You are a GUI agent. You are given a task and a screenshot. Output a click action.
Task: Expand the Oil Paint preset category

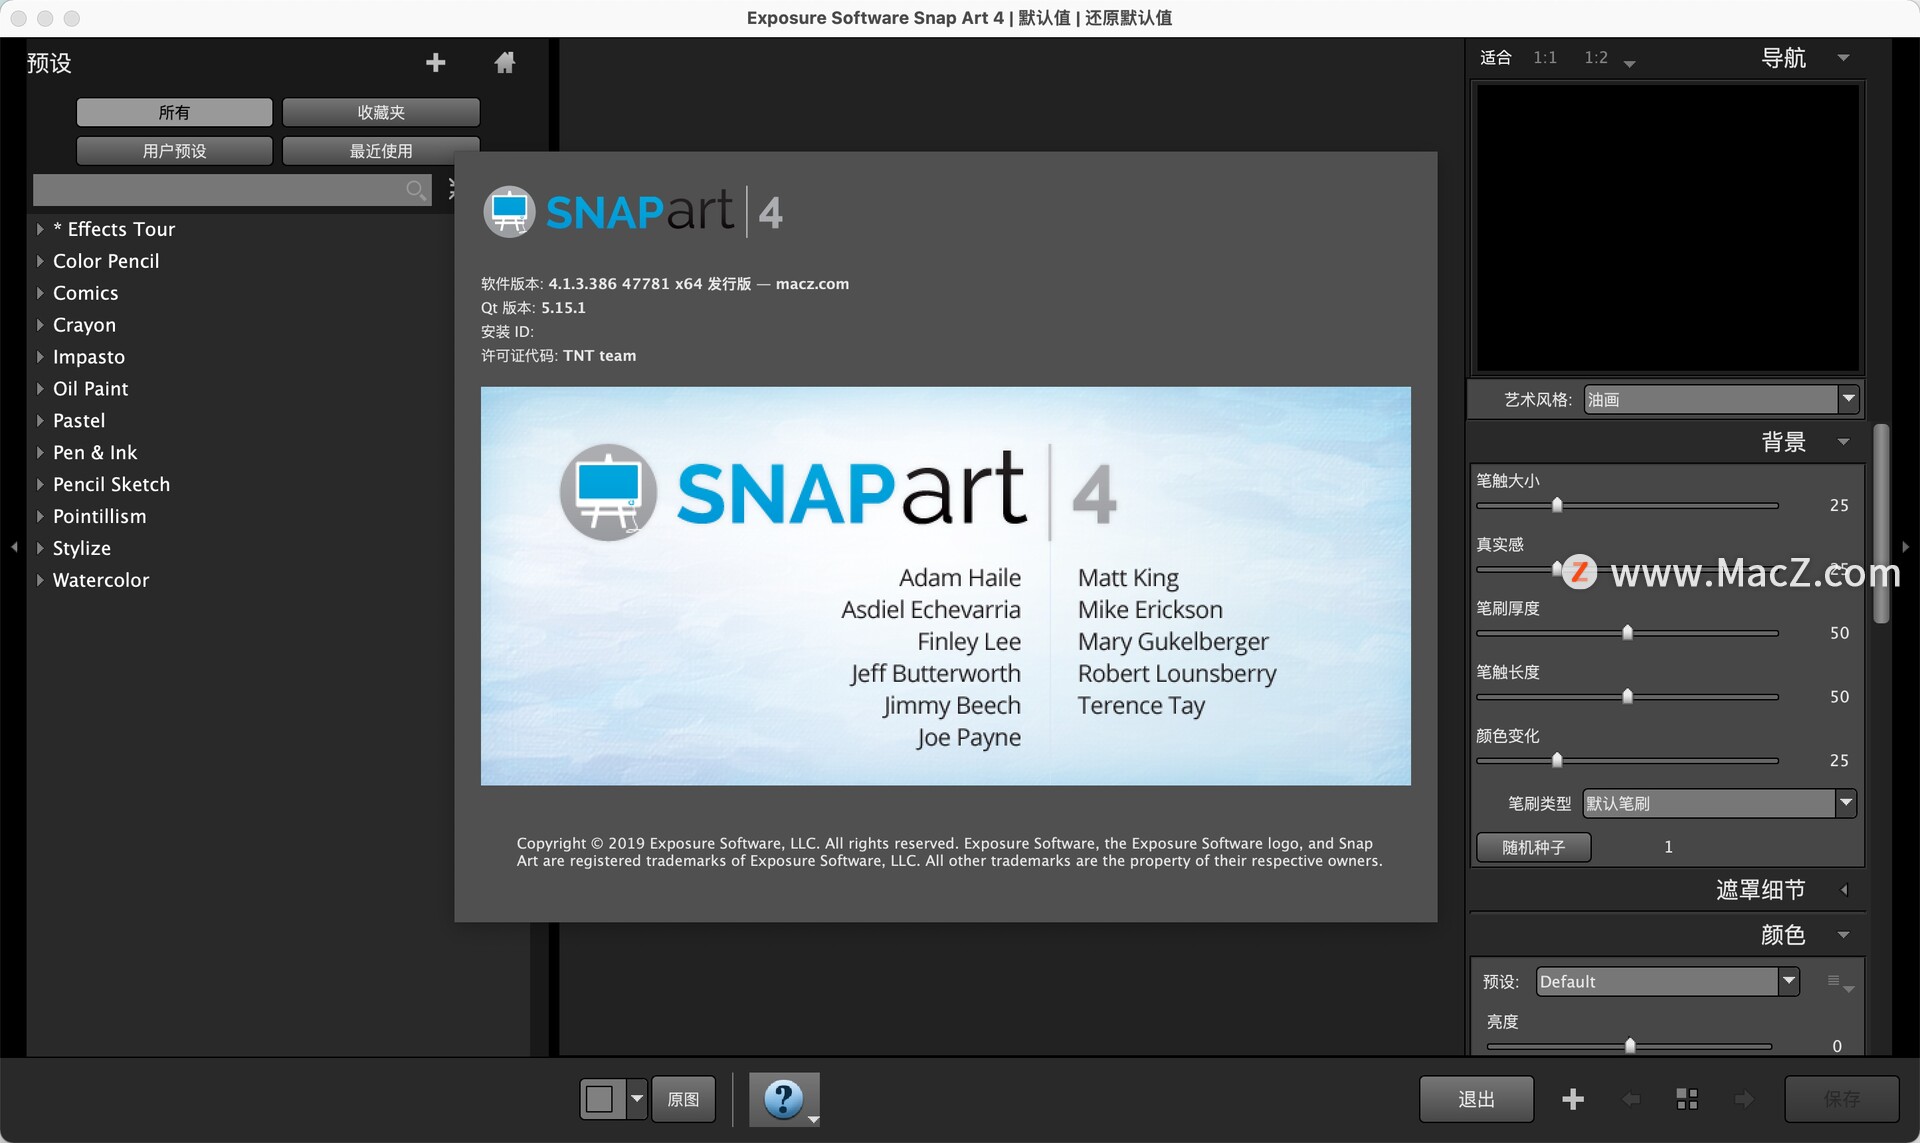[40, 389]
